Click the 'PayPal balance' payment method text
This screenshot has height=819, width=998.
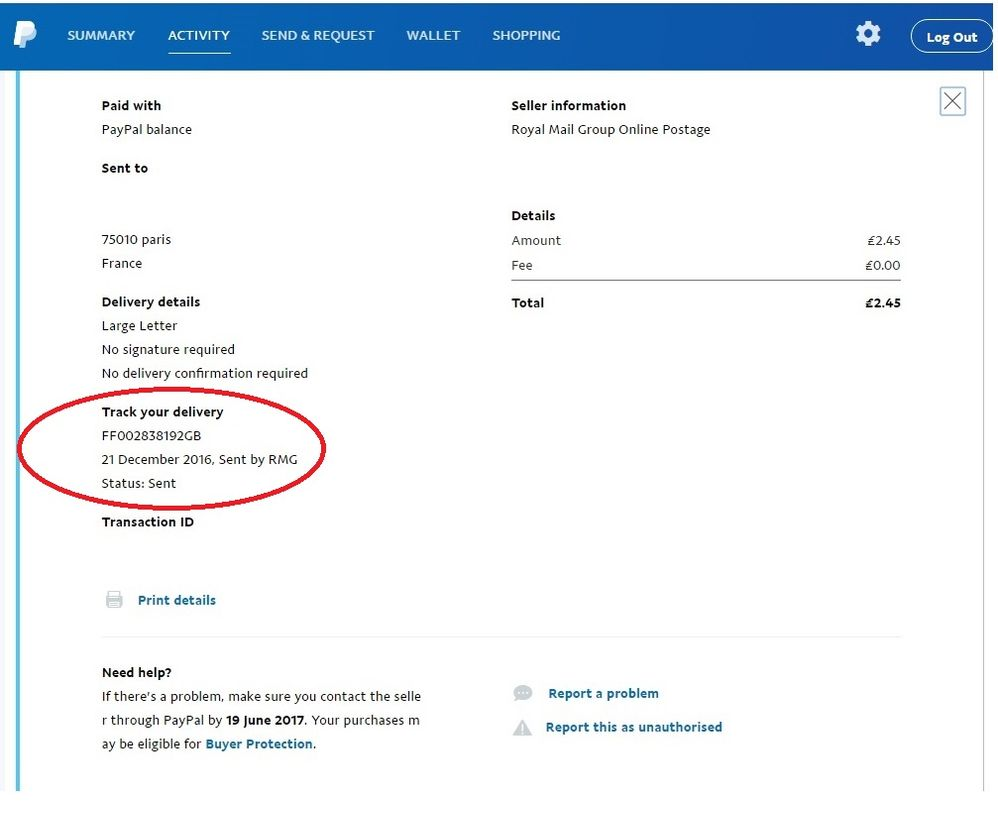pos(146,130)
